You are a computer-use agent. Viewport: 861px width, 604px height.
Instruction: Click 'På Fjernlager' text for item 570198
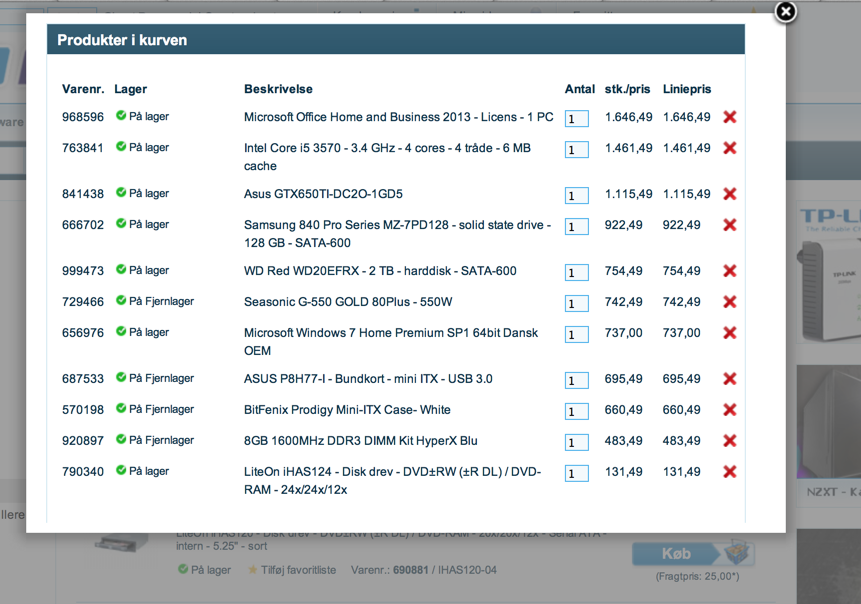(x=161, y=410)
